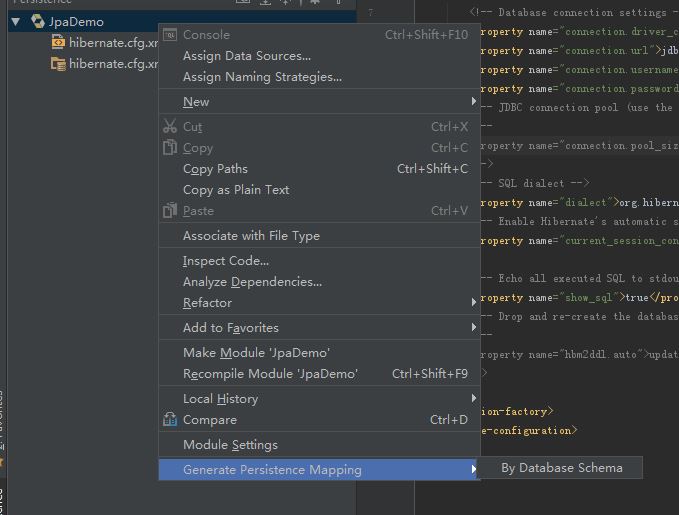Choose Copy Paths from the context menu
This screenshot has height=515, width=679.
tap(215, 169)
